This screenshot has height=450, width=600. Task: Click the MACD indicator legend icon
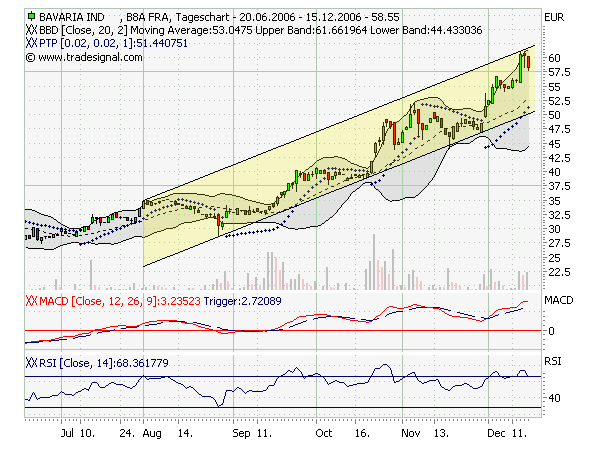coord(32,301)
